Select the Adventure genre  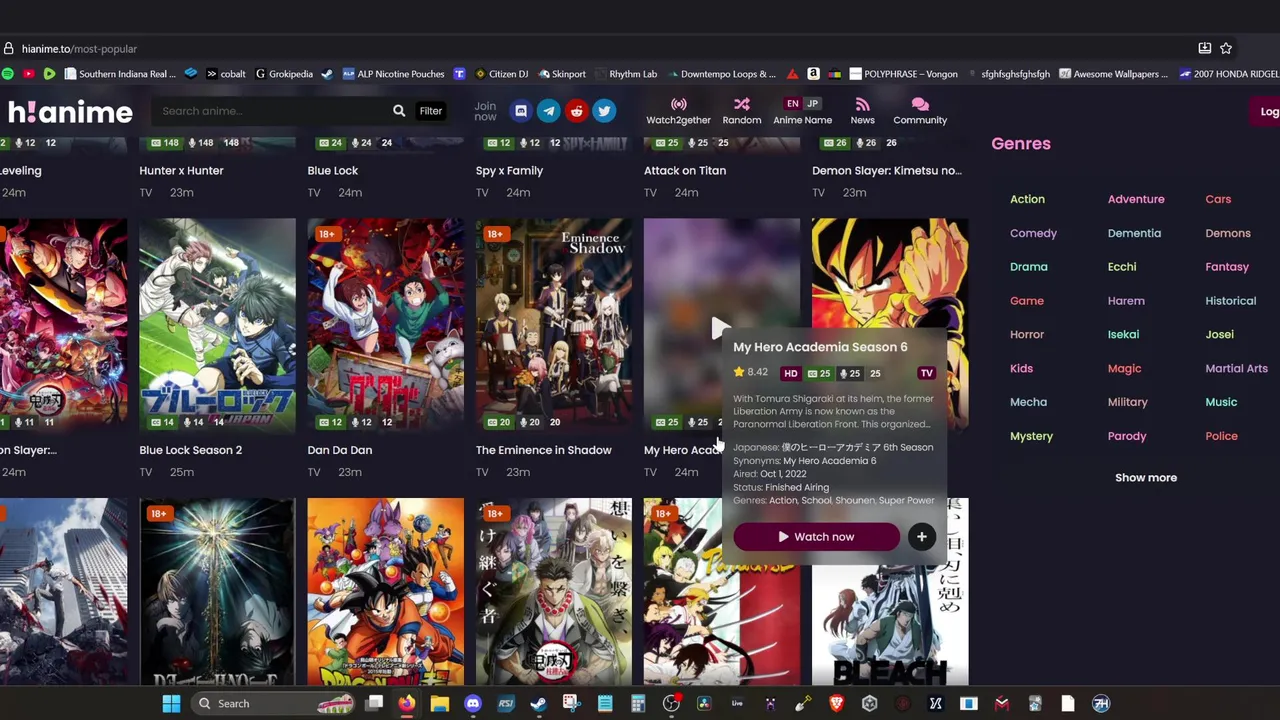tap(1136, 199)
